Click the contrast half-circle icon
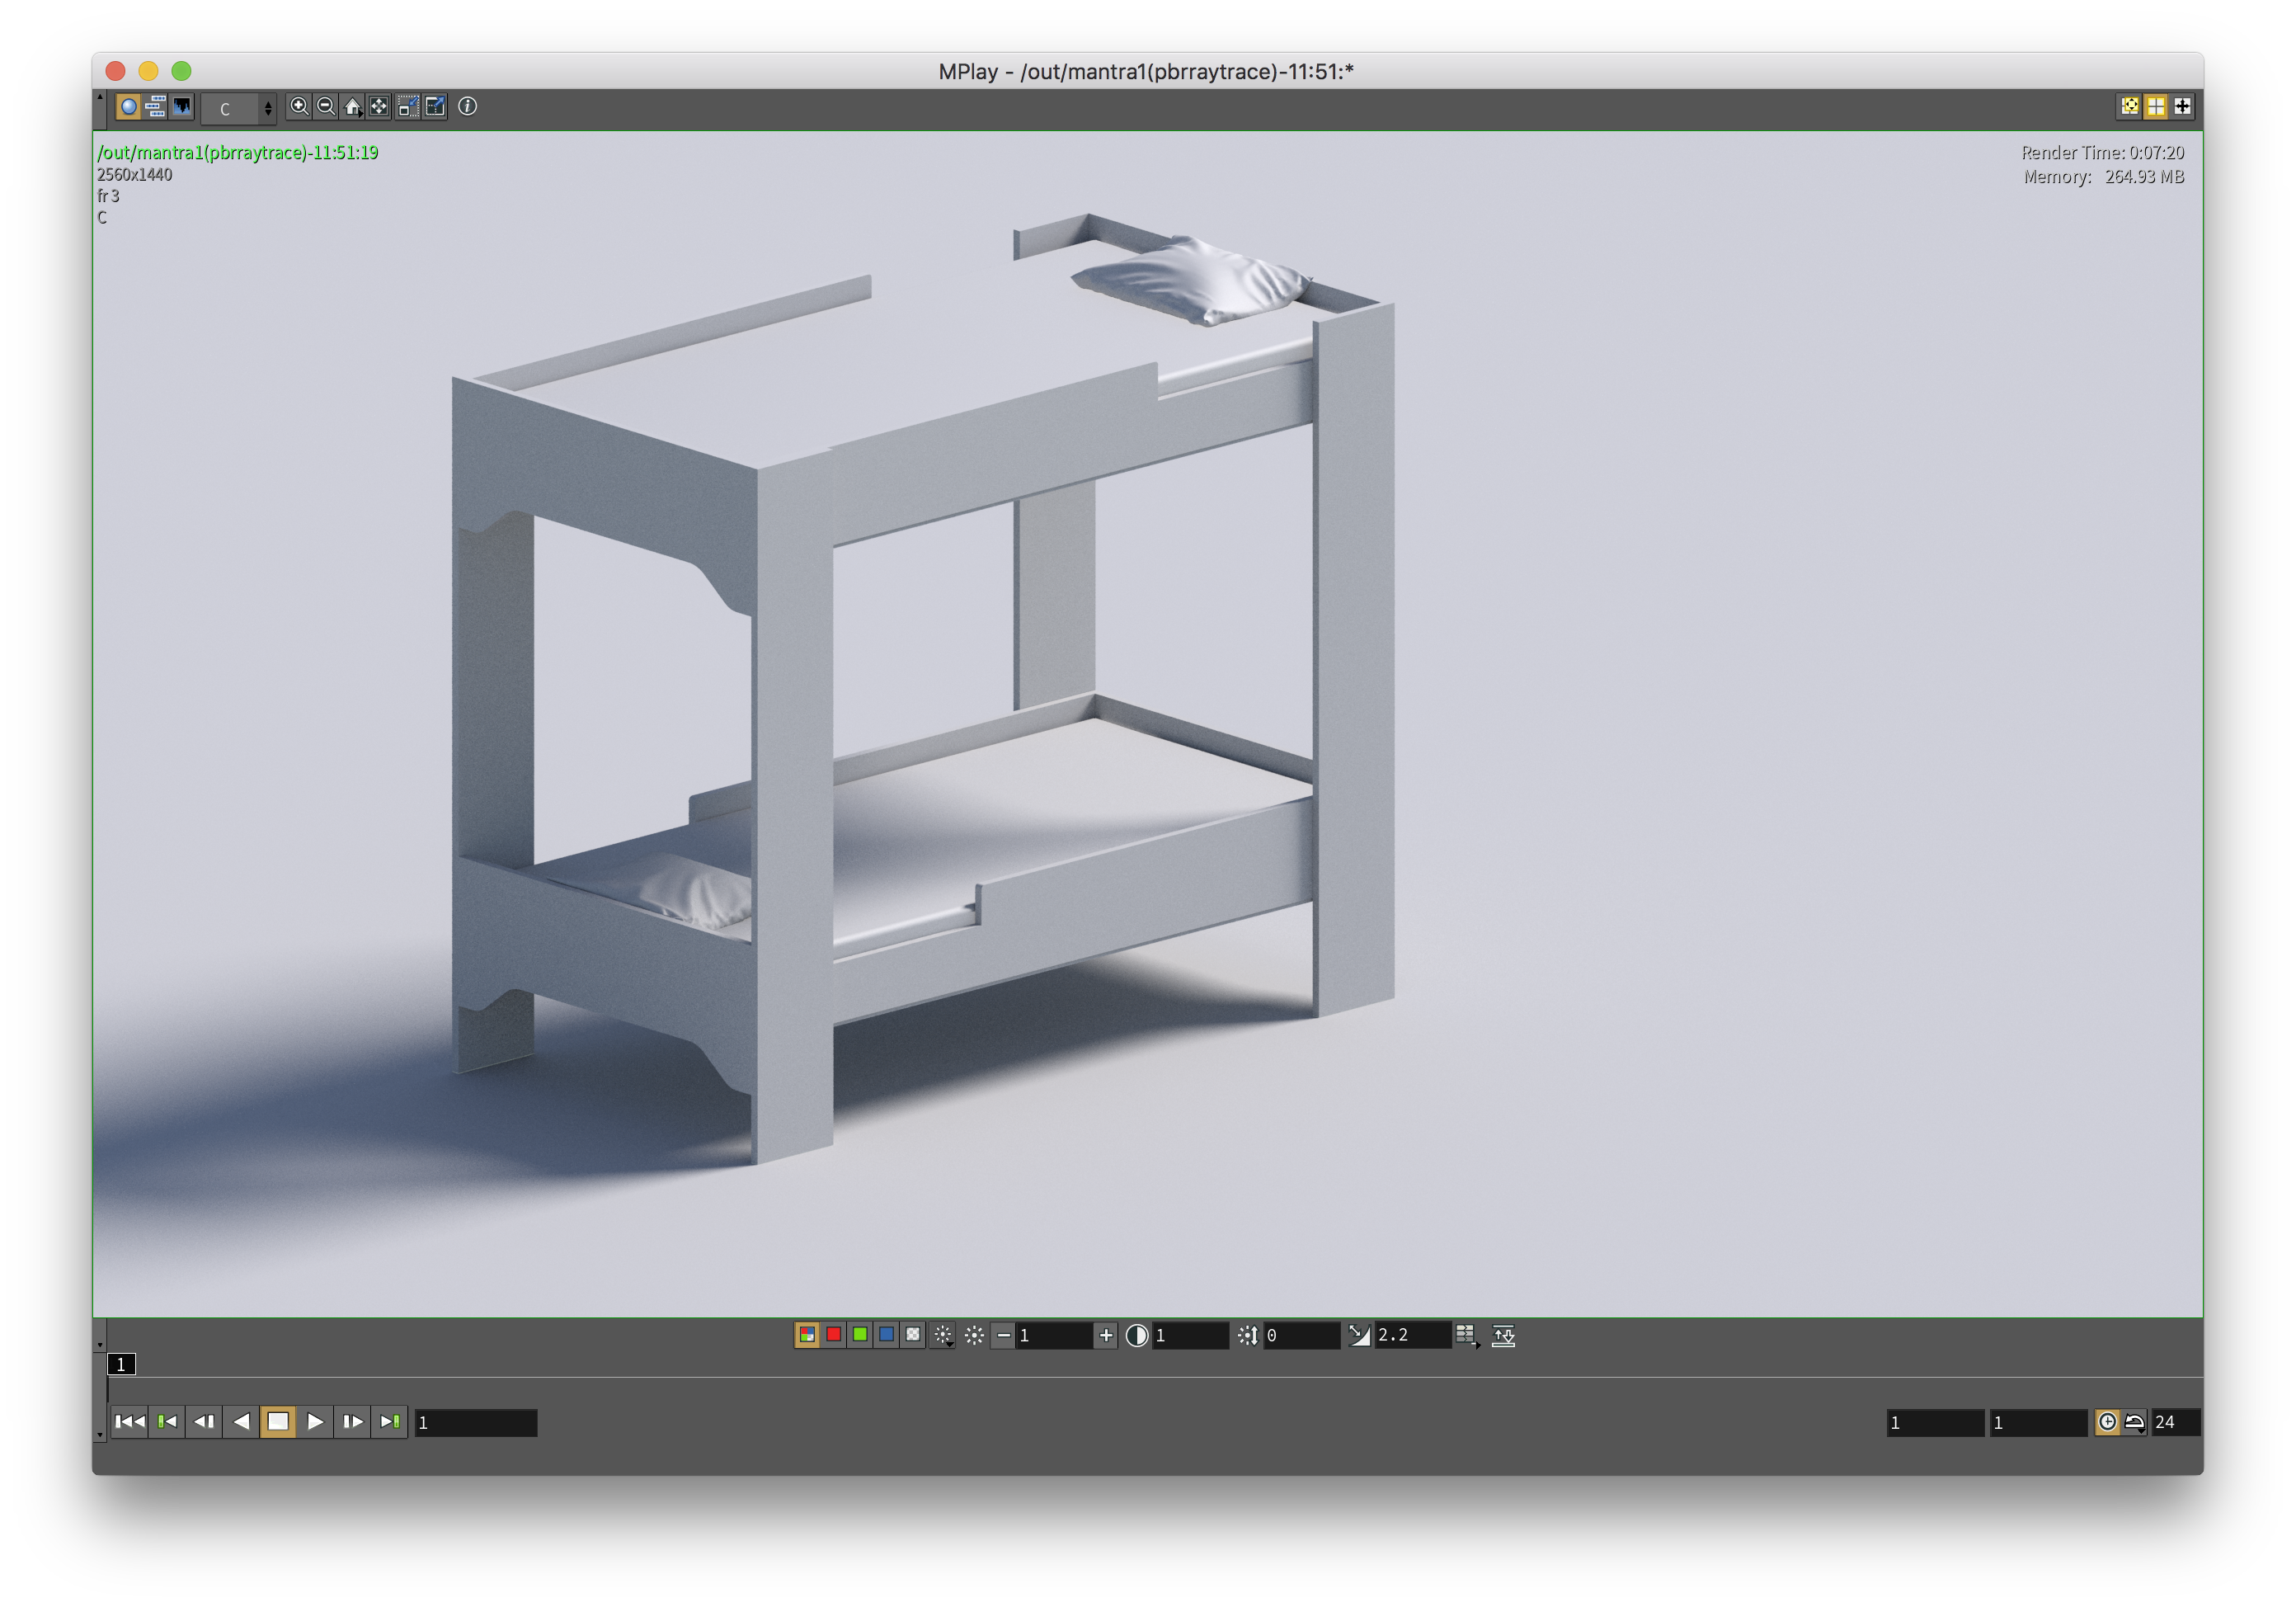 tap(1136, 1335)
